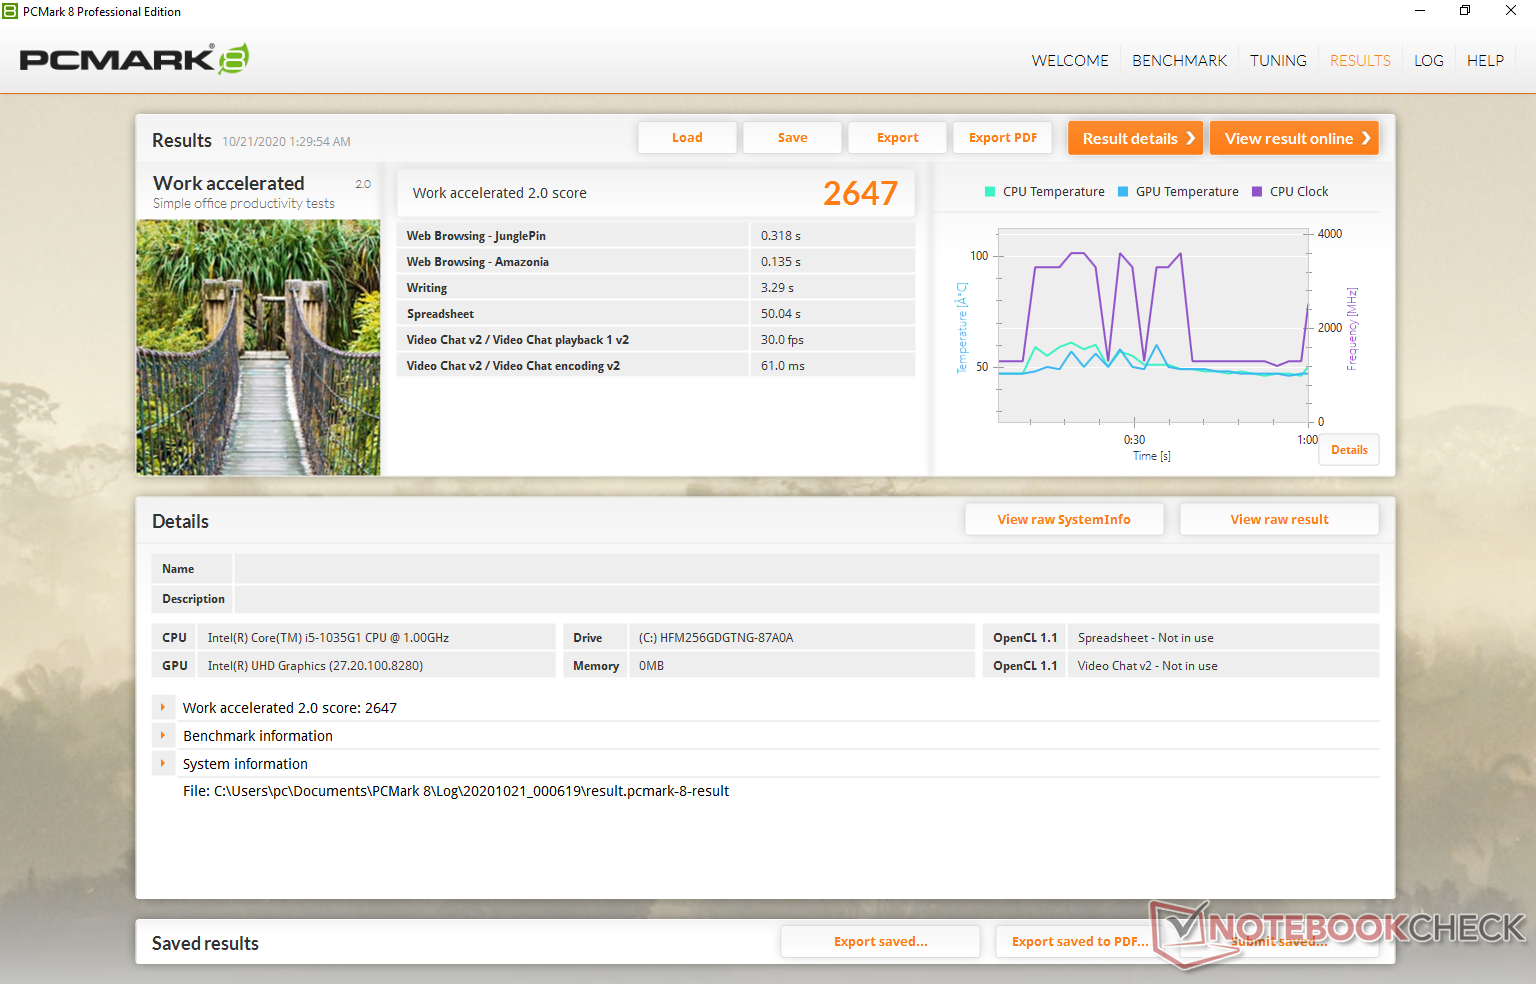Click the PCMark 8 logo
The width and height of the screenshot is (1536, 984).
click(134, 59)
